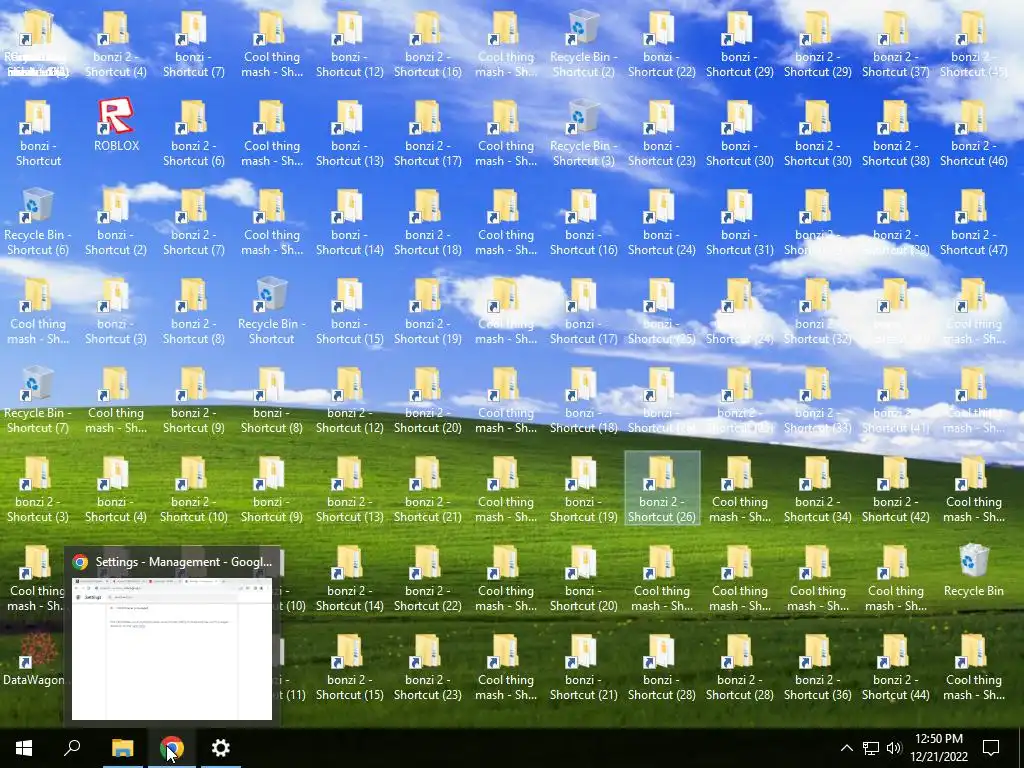Select bonzi 2 - Shortcut (17) folder
1024x768 pixels.
pos(428,133)
